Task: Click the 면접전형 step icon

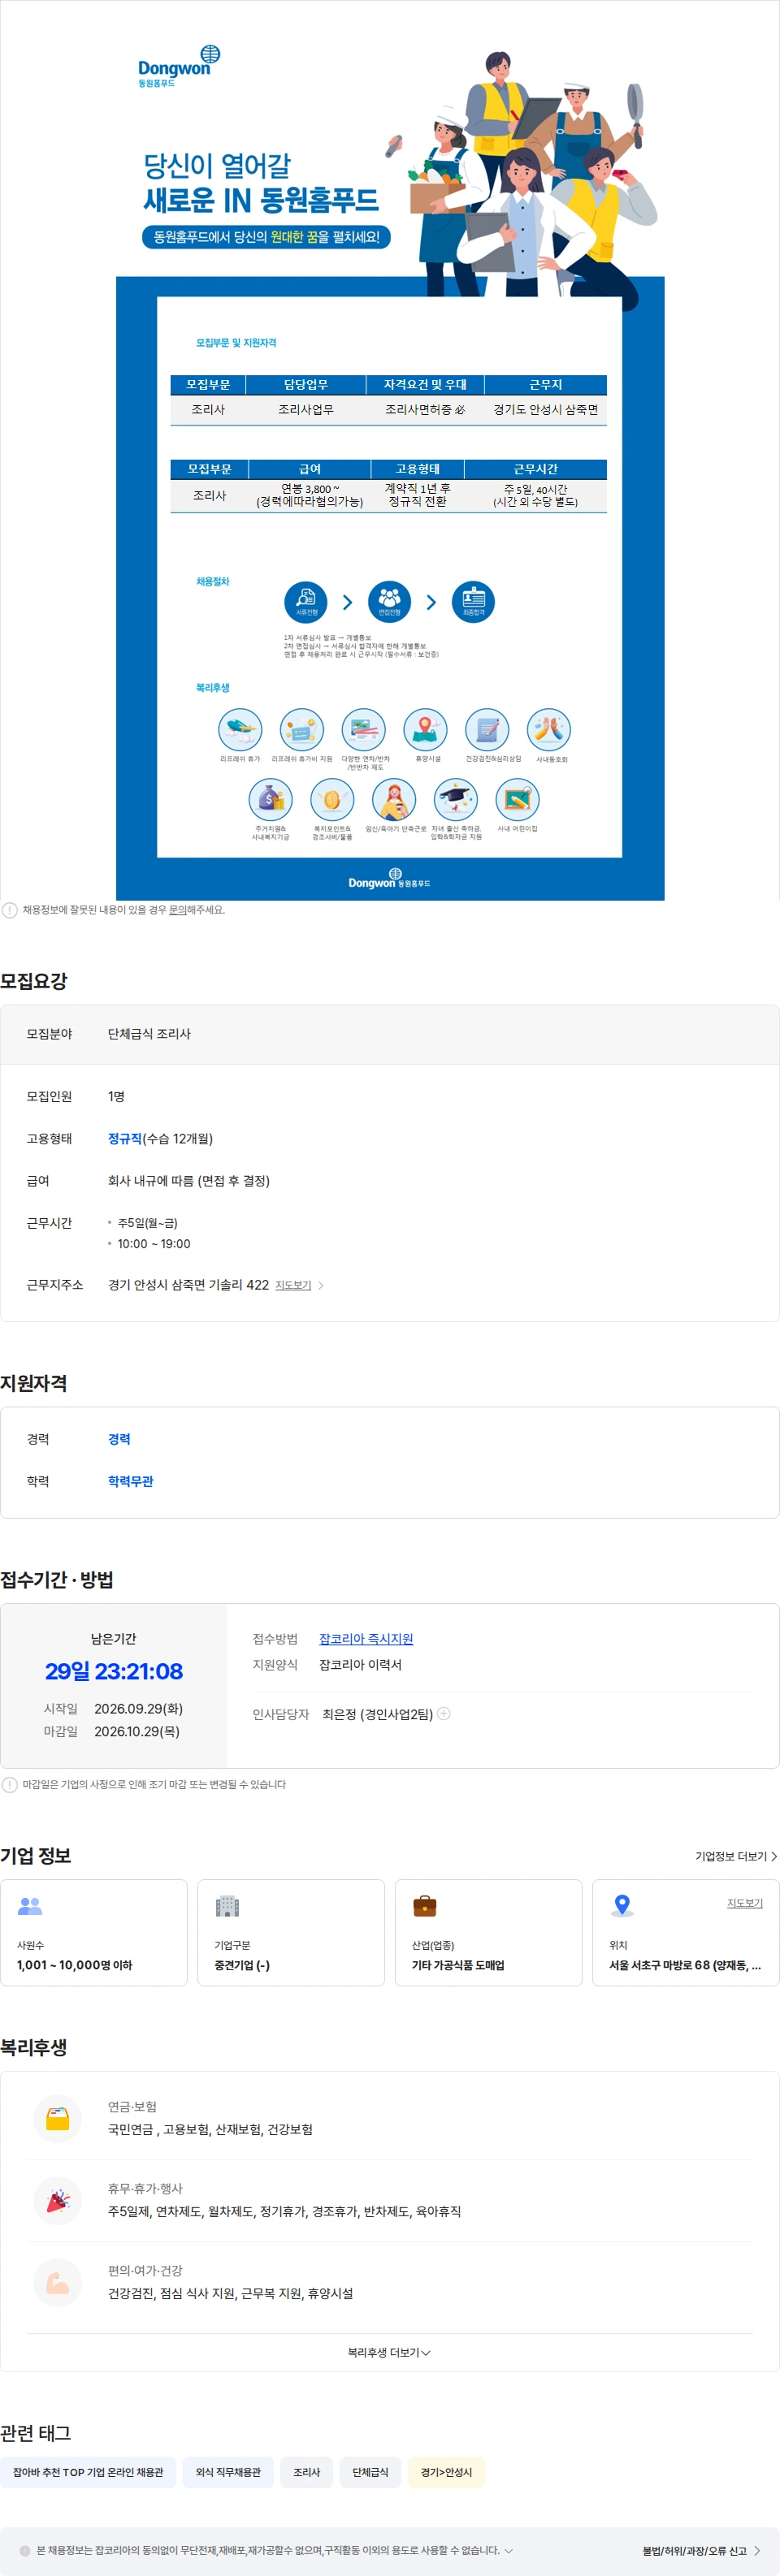Action: click(x=389, y=602)
